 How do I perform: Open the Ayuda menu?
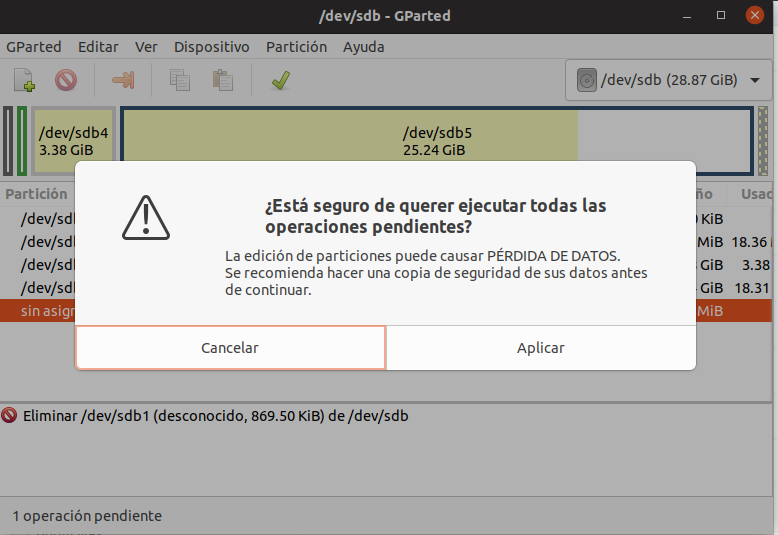click(x=364, y=47)
